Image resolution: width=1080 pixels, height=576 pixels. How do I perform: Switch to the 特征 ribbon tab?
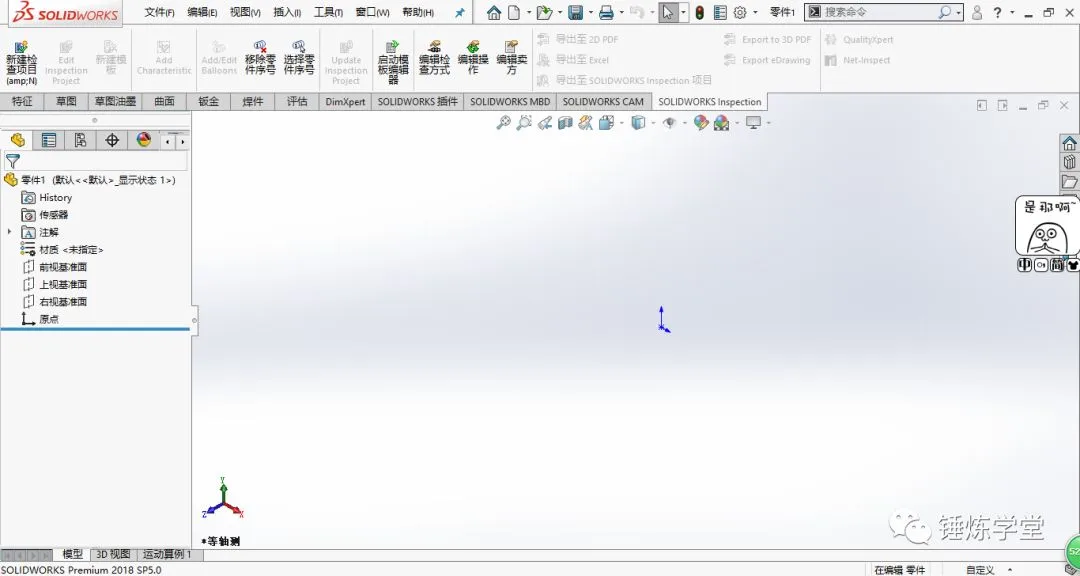[22, 101]
